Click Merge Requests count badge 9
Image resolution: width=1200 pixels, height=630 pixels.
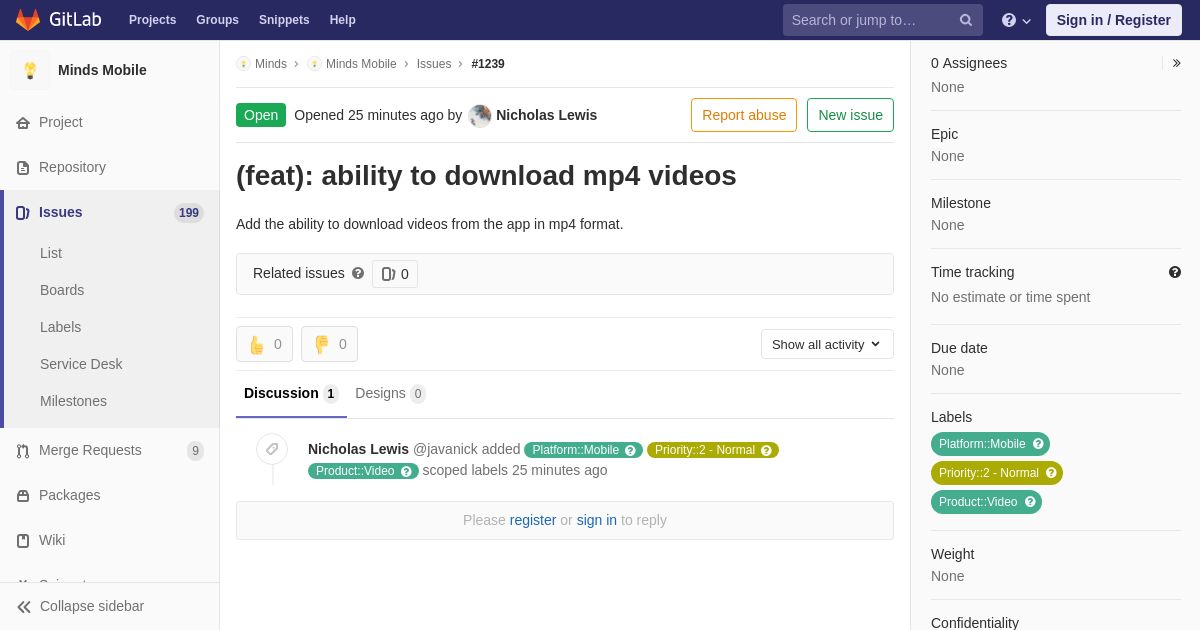click(x=195, y=451)
